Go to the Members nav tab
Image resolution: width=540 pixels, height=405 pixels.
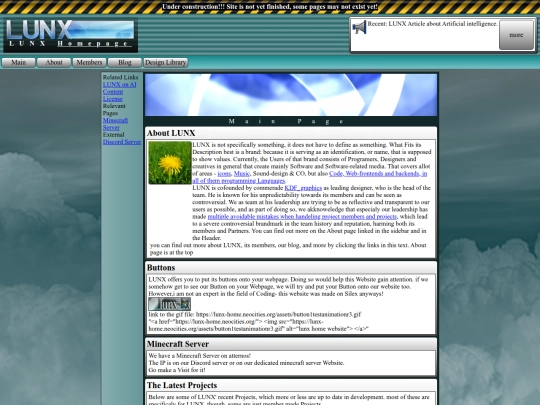tap(89, 62)
